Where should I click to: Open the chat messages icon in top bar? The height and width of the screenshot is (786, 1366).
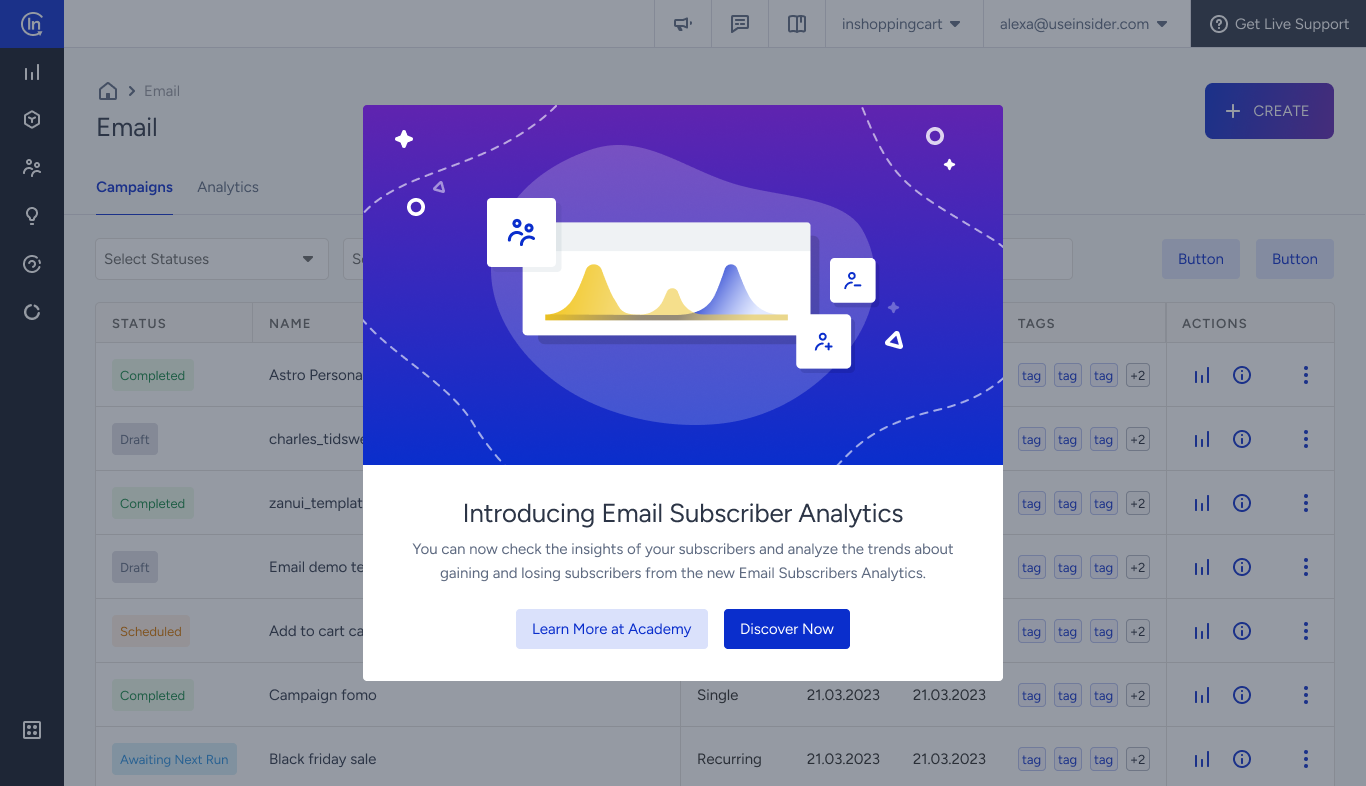click(740, 24)
